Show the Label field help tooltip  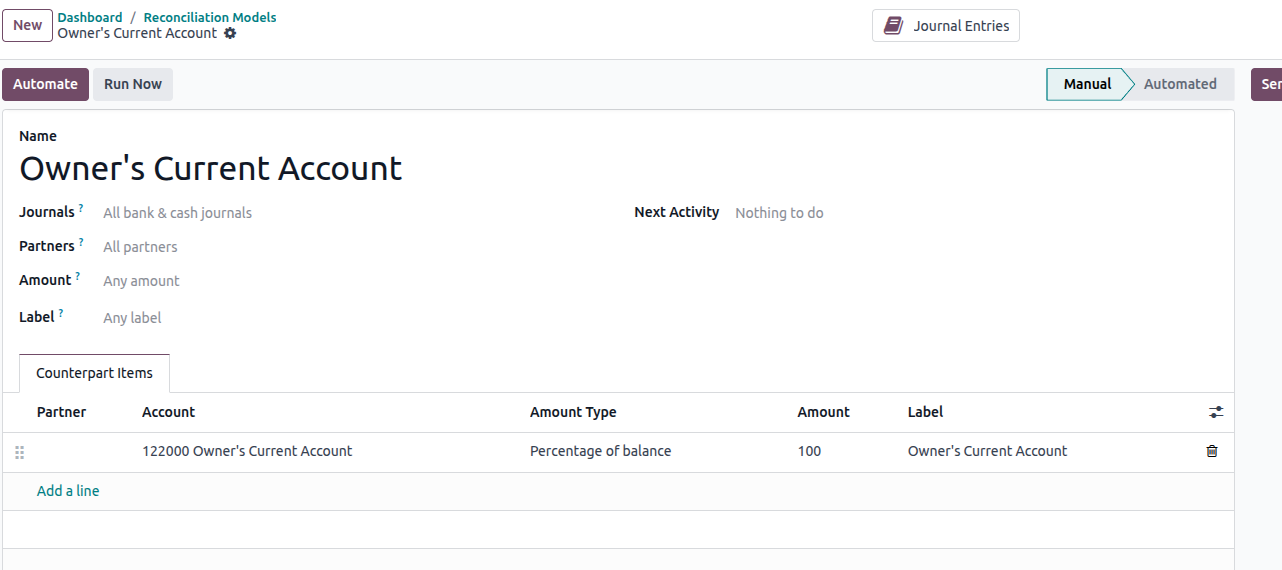(x=61, y=313)
